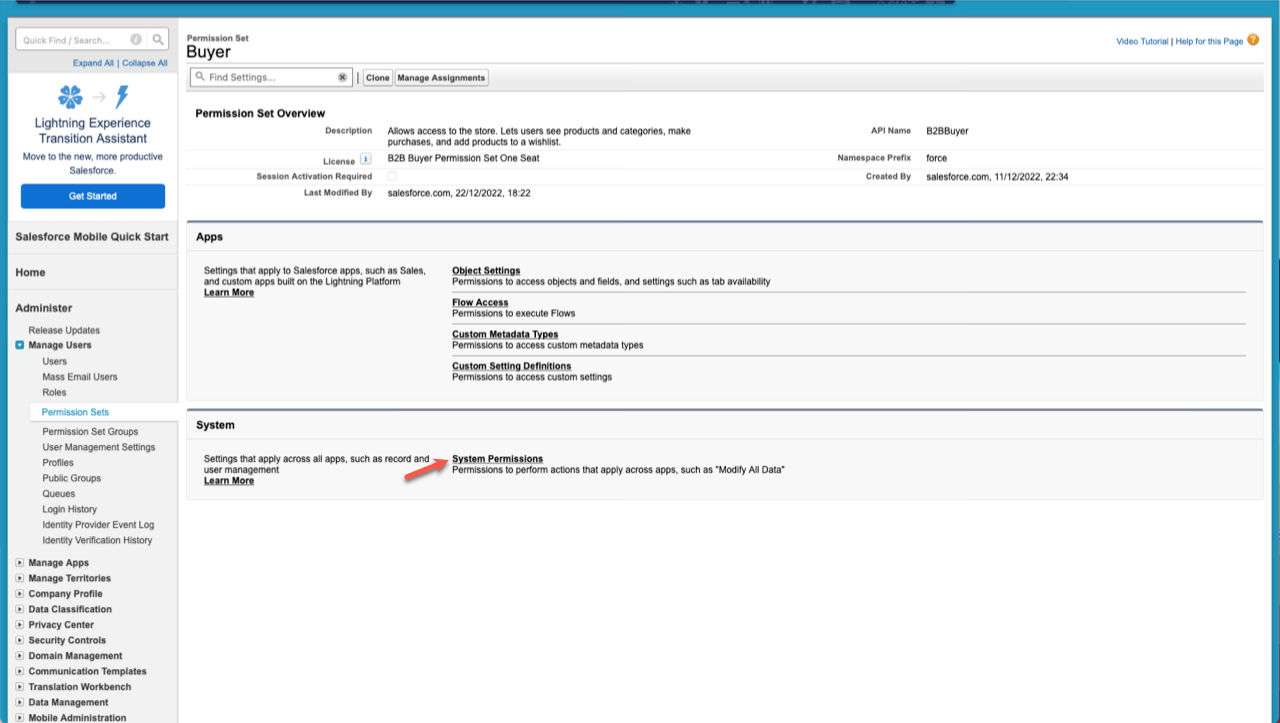Open User Management Settings

[99, 447]
